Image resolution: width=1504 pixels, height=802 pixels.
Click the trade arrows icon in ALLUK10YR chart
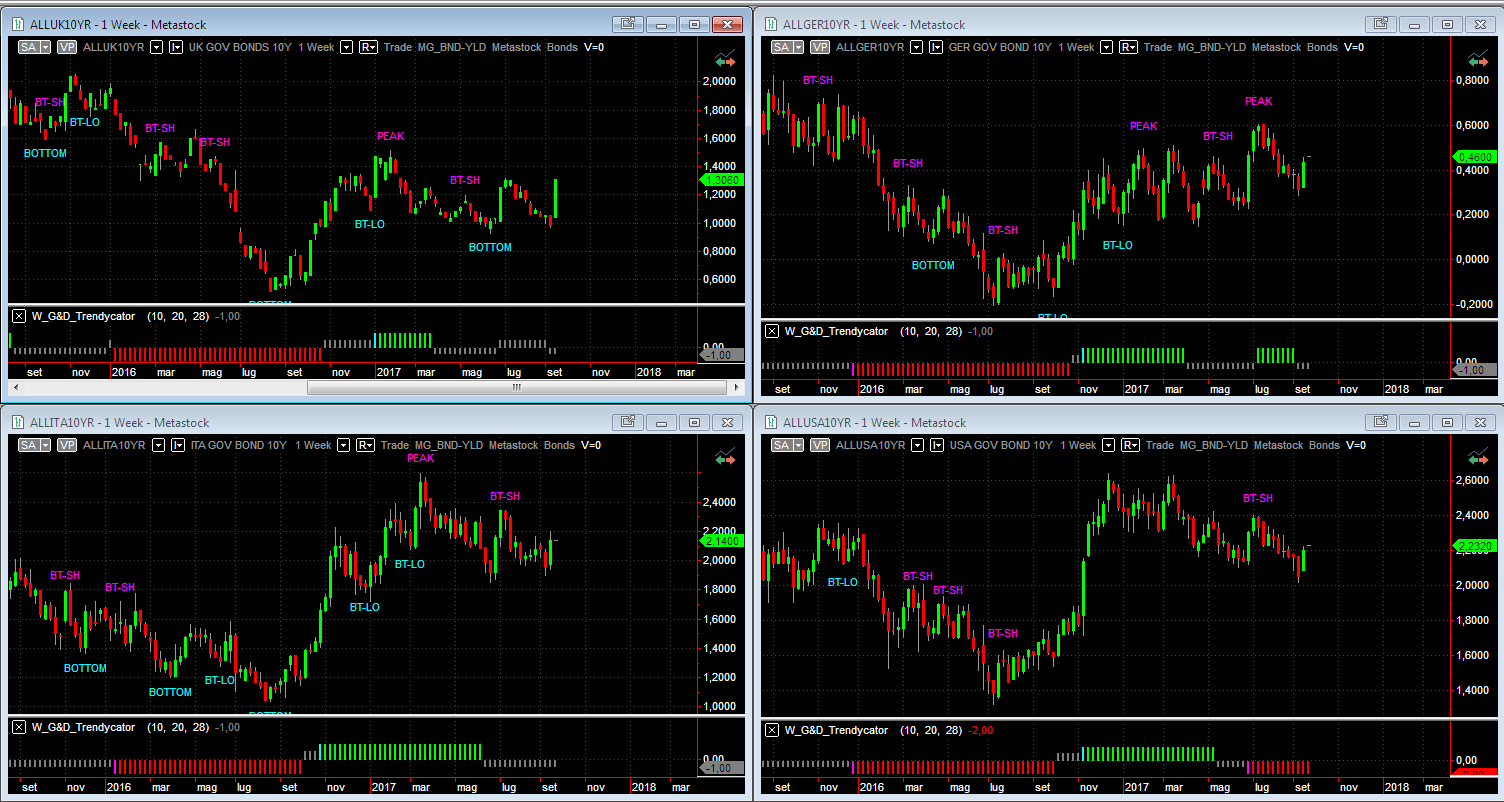pyautogui.click(x=725, y=59)
